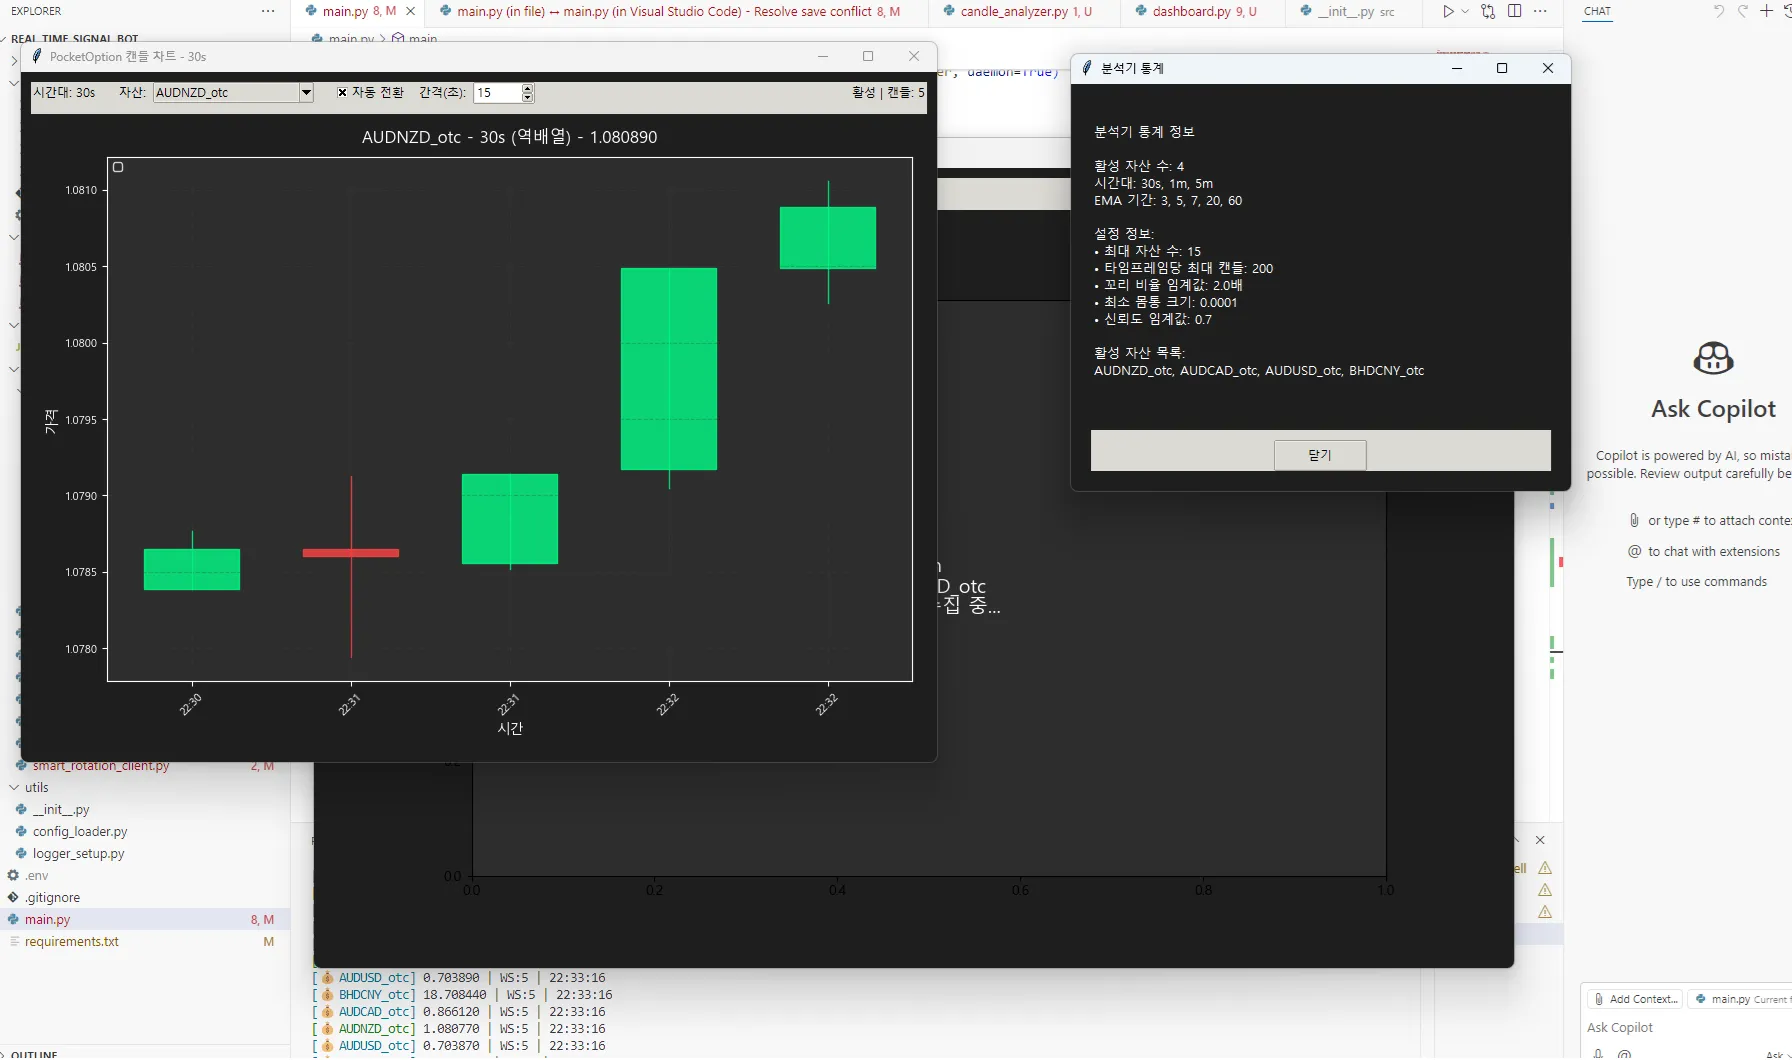1792x1060 pixels.
Task: Switch to the dashboard.py tab
Action: pos(1194,11)
